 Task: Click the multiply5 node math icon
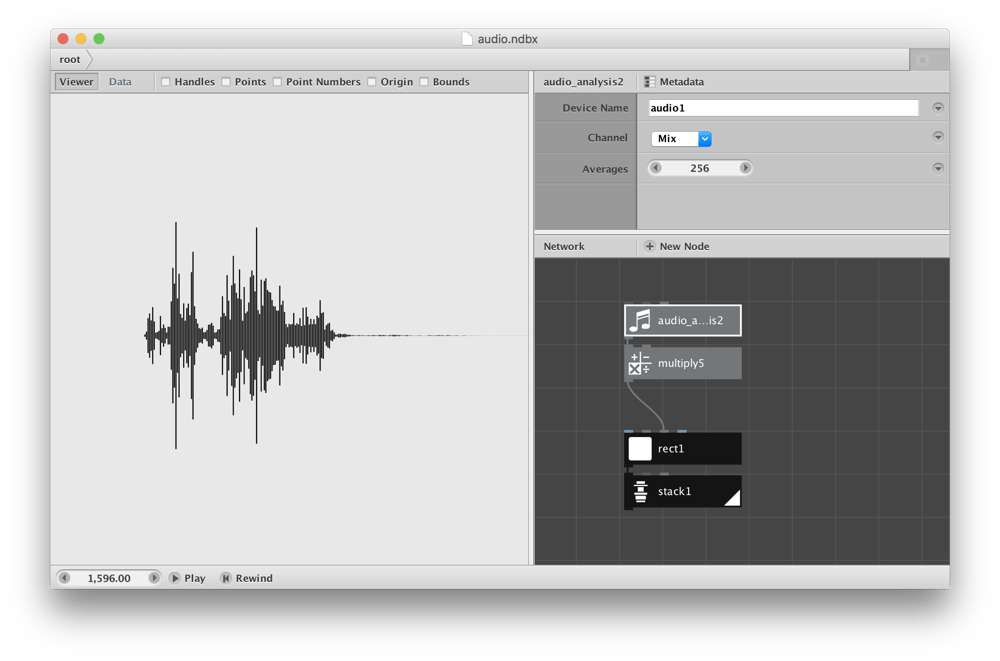pos(640,363)
